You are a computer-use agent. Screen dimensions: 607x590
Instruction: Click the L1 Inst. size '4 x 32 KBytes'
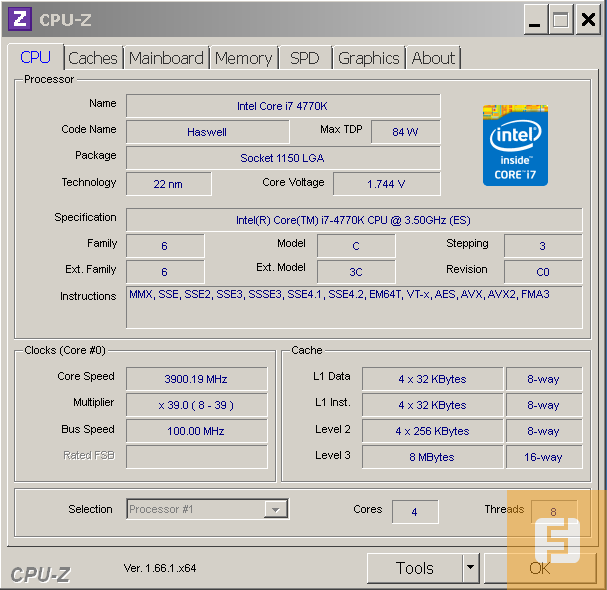(432, 405)
